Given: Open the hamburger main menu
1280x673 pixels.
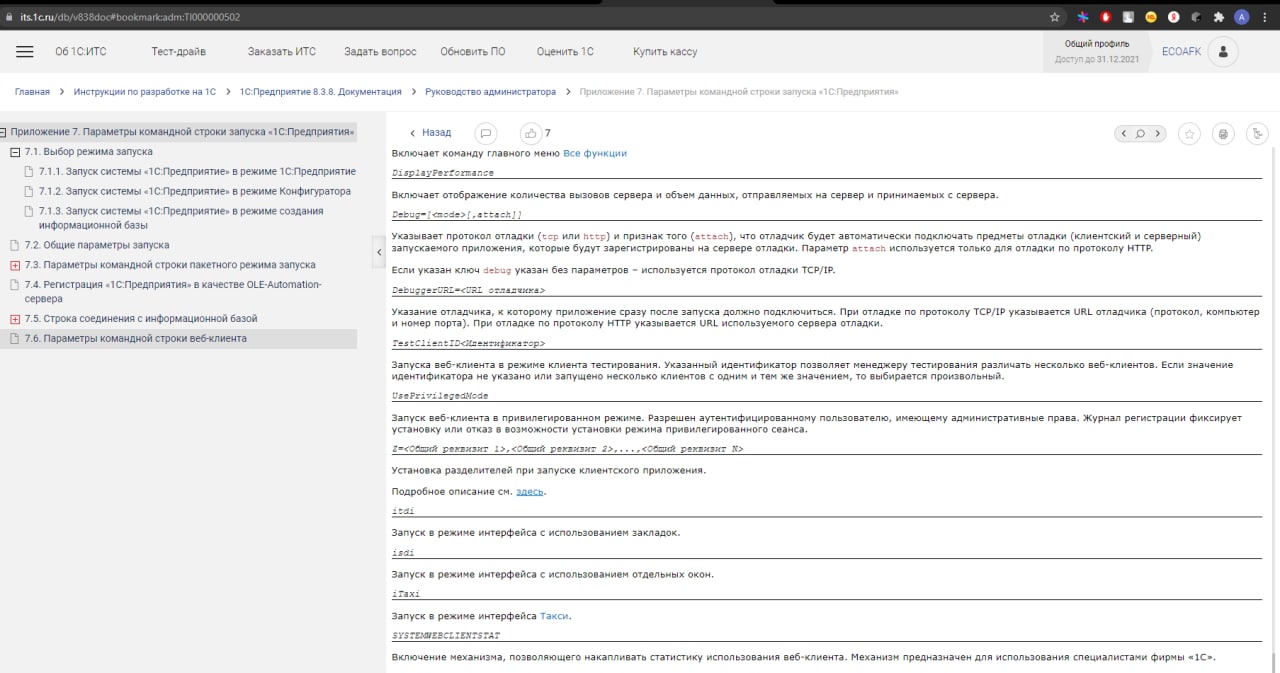Looking at the screenshot, I should [25, 52].
